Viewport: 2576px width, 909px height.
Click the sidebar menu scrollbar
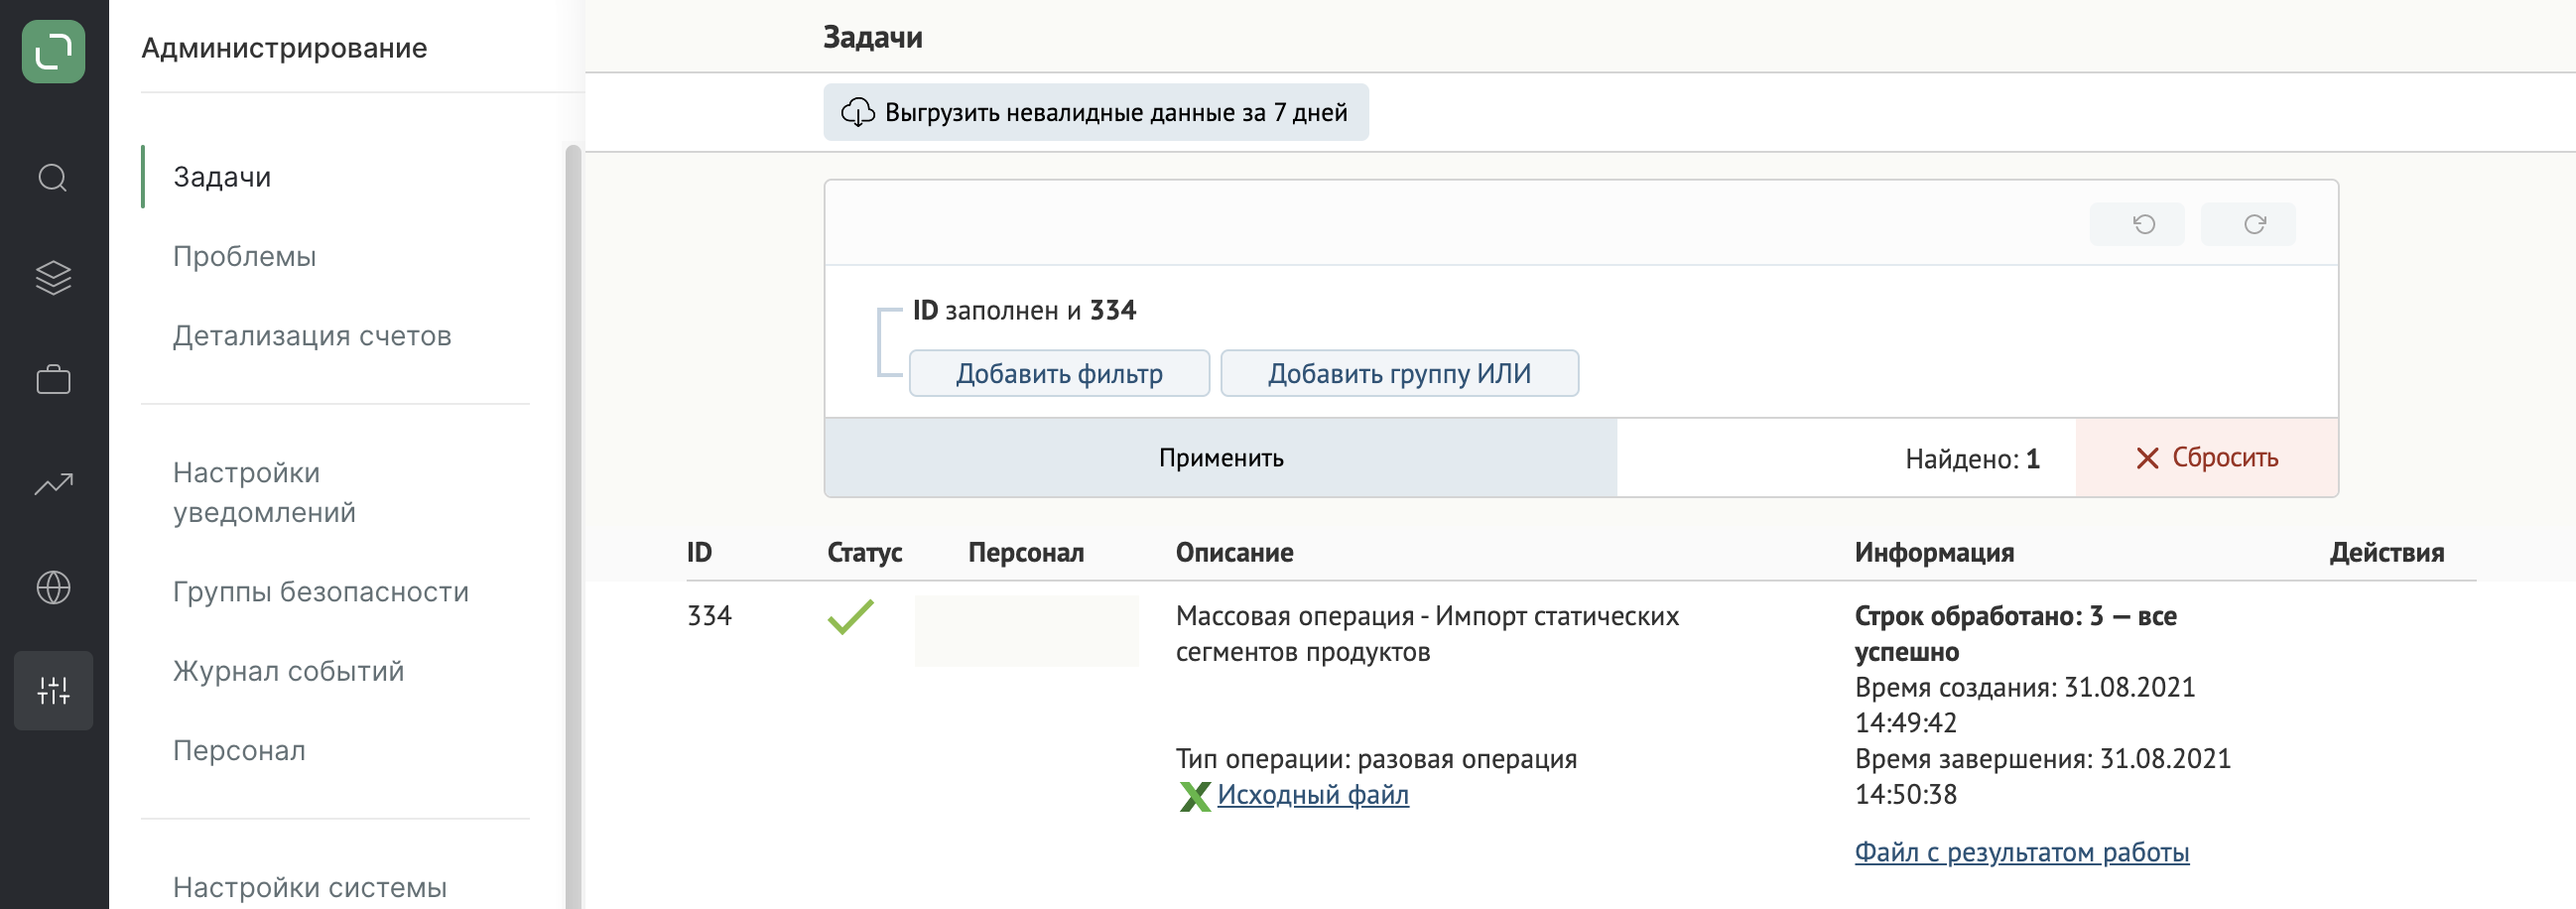[x=573, y=527]
